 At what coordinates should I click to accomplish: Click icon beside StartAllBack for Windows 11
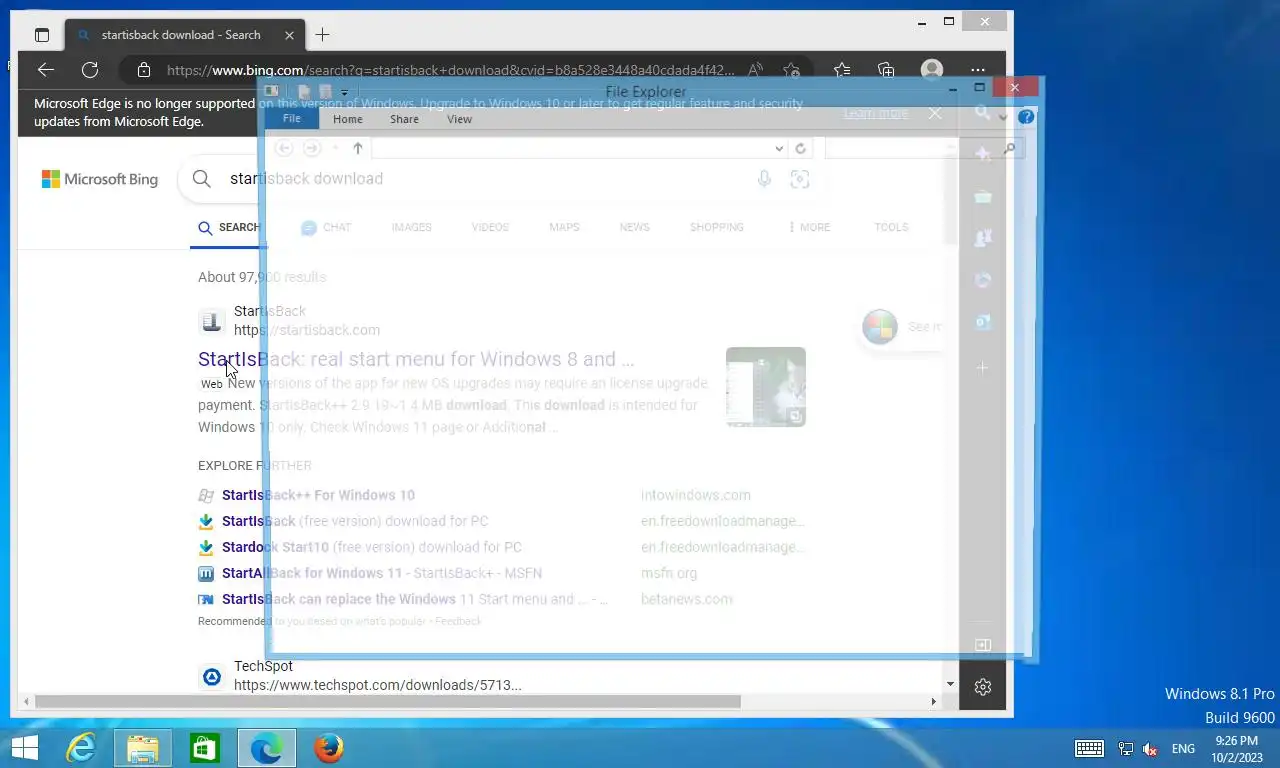[x=206, y=573]
